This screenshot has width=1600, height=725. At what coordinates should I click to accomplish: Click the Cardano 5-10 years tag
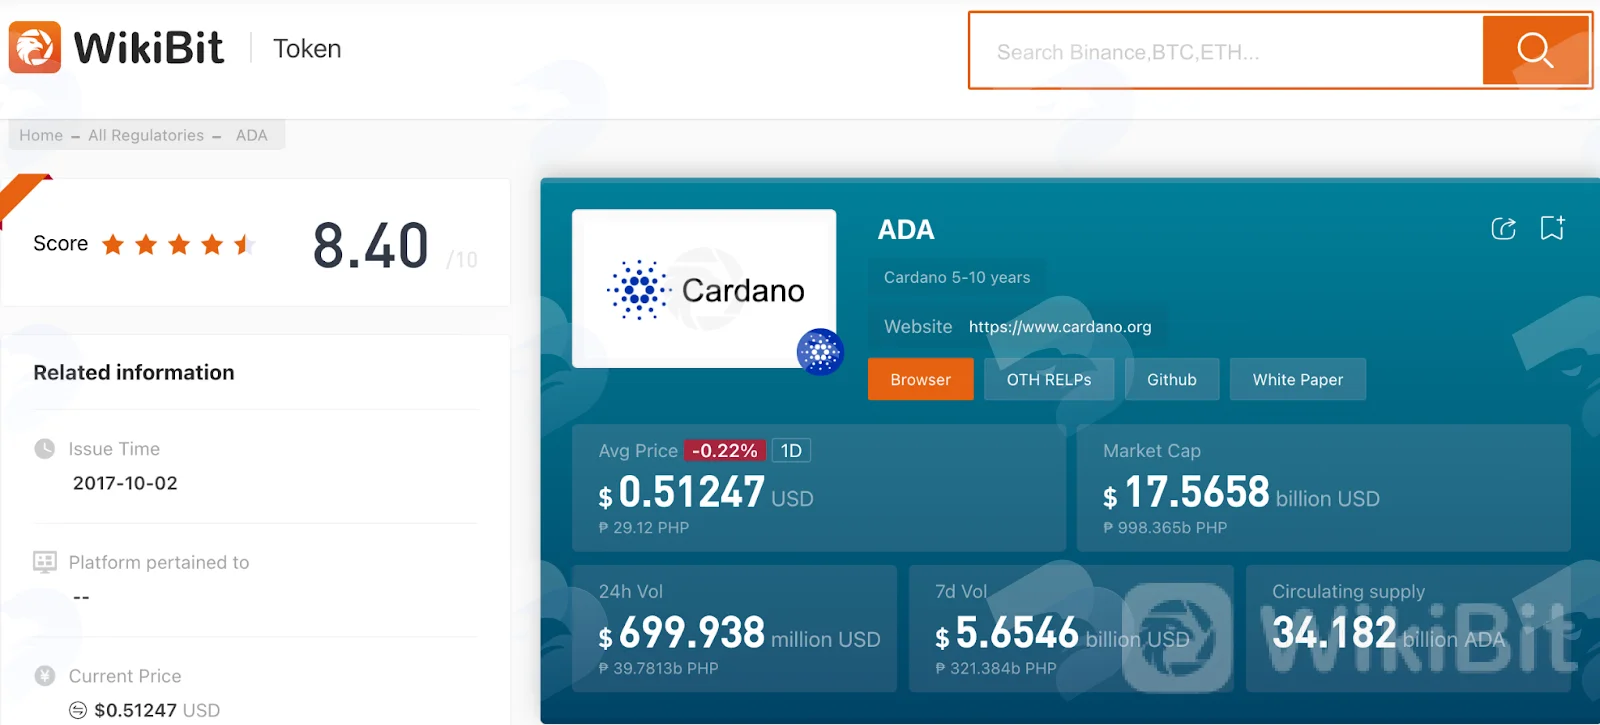[x=957, y=277]
